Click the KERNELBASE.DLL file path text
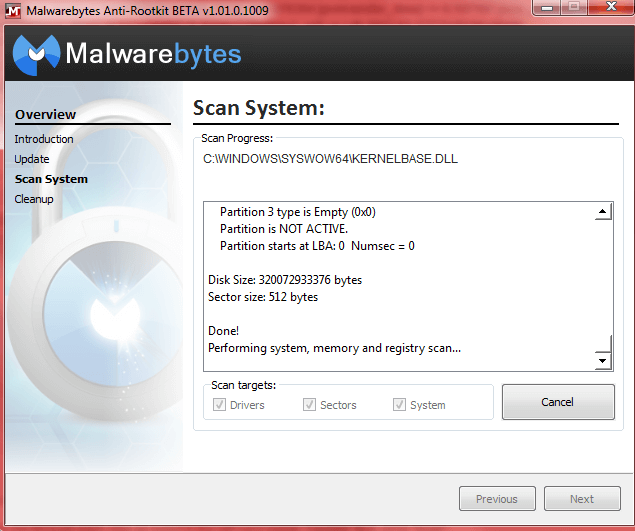This screenshot has width=635, height=531. click(x=330, y=159)
